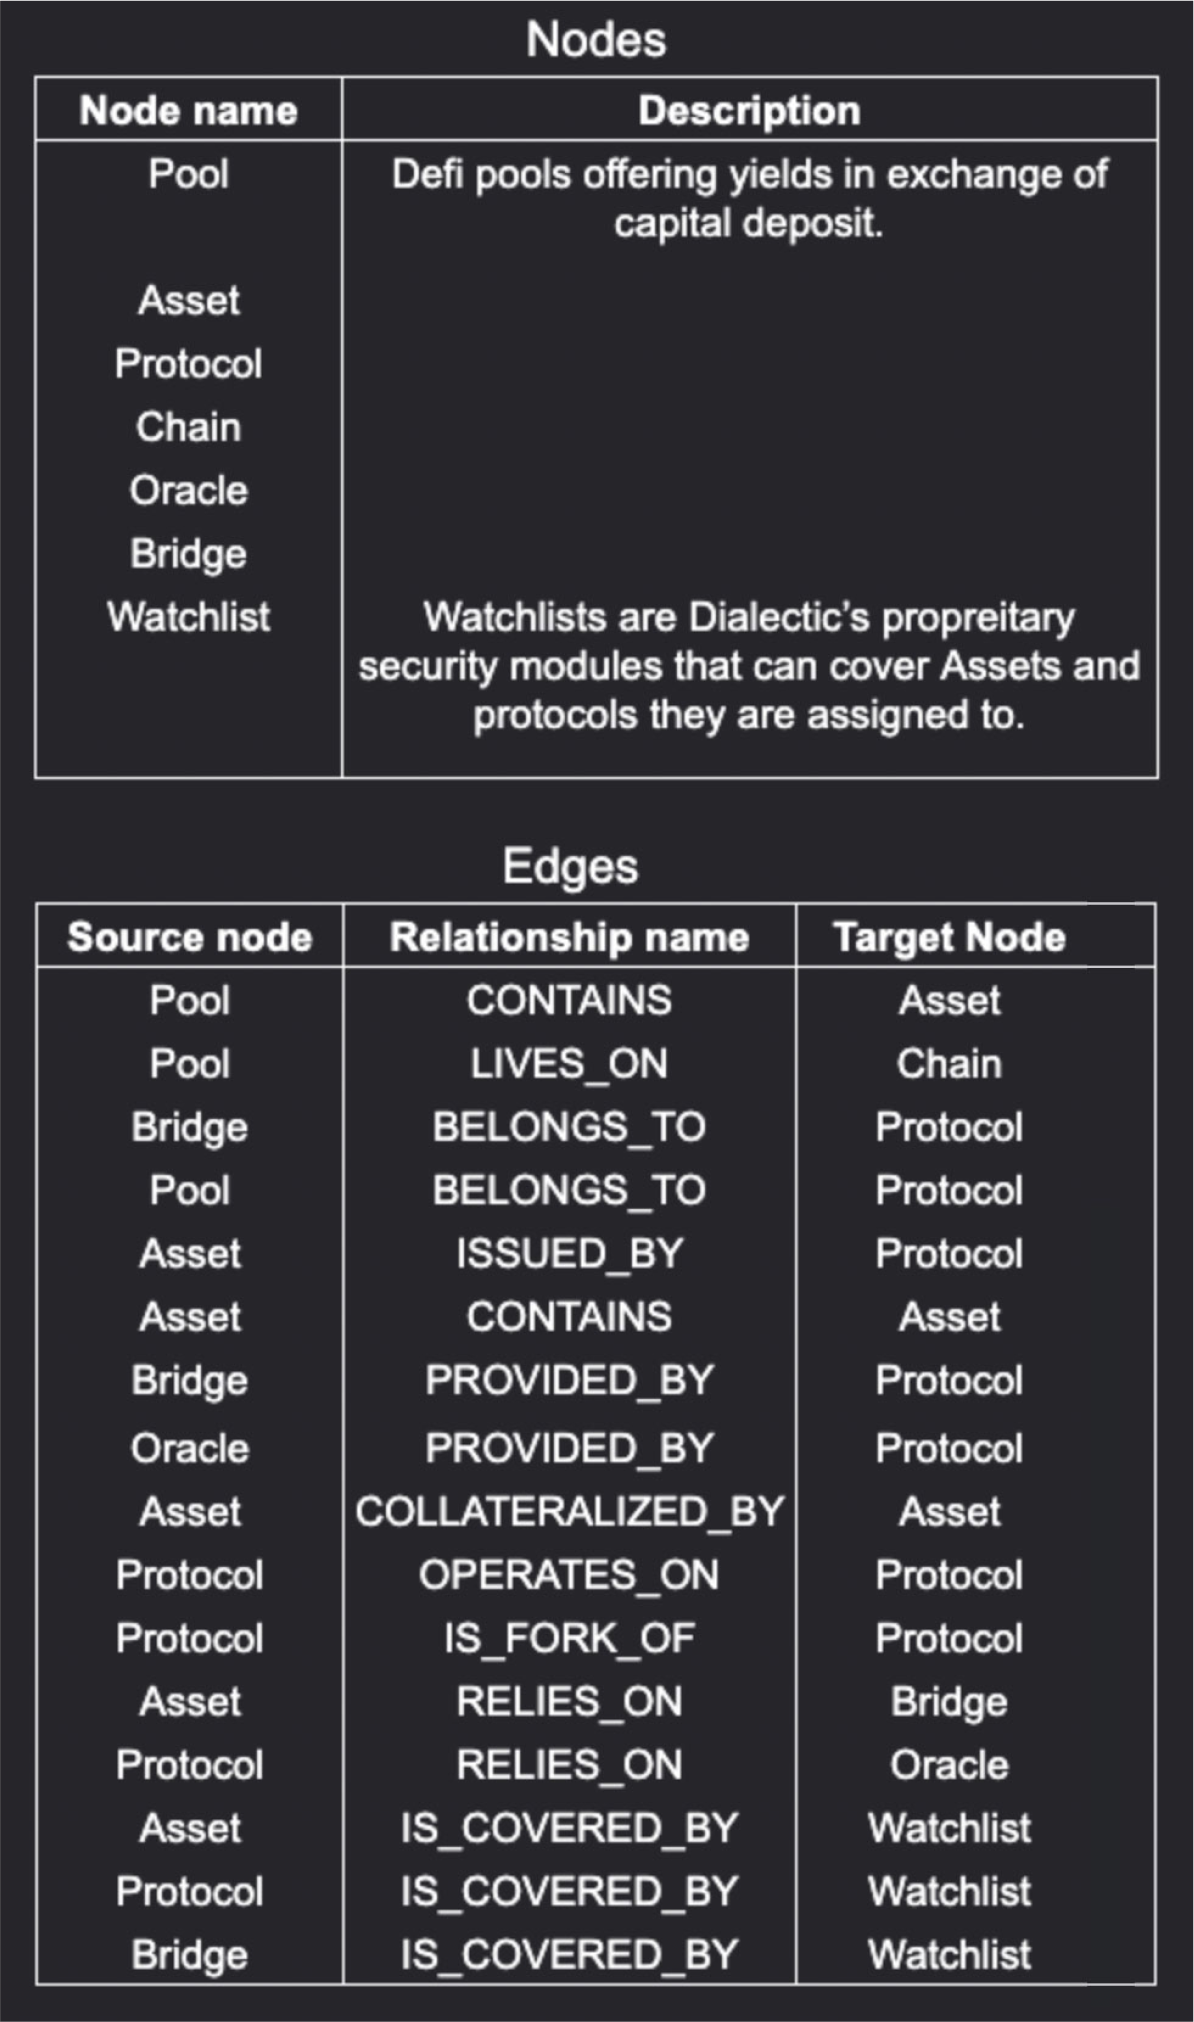The width and height of the screenshot is (1194, 2022).
Task: Select the OPERATES_ON relationship cell
Action: 569,1575
